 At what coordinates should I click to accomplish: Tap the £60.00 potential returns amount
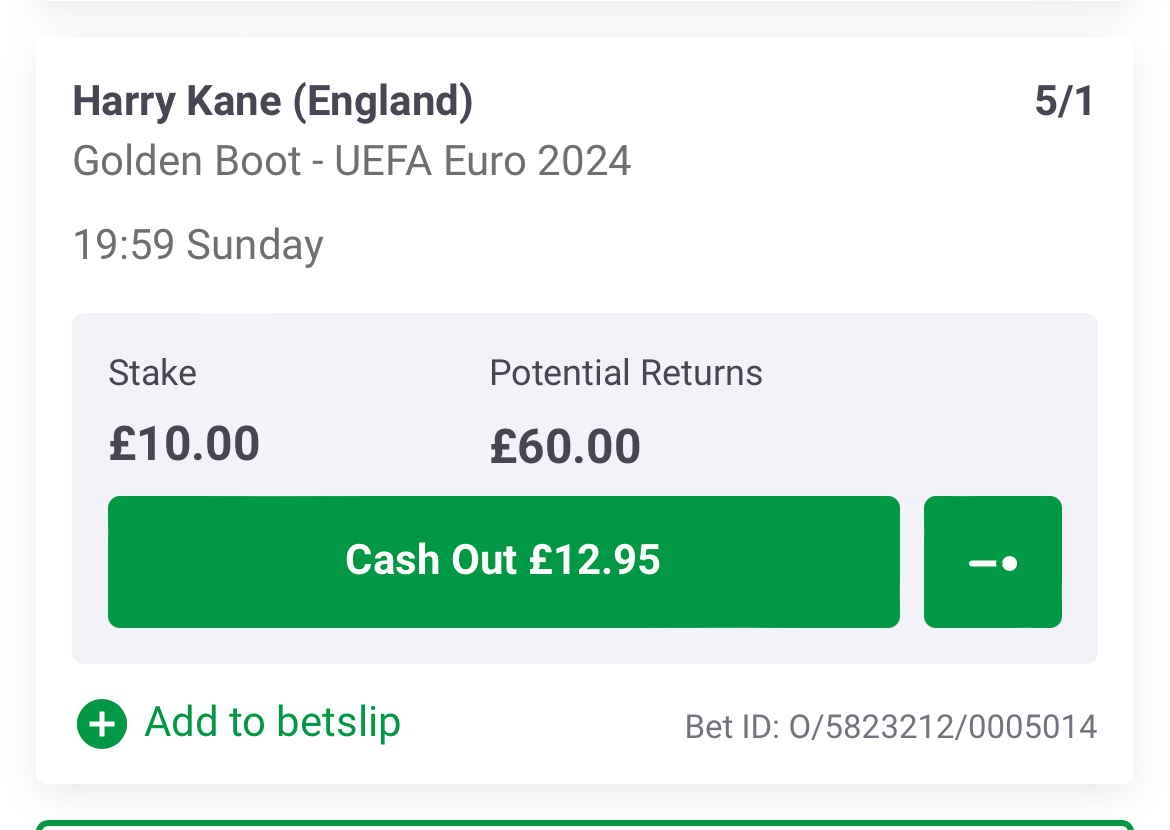click(565, 446)
